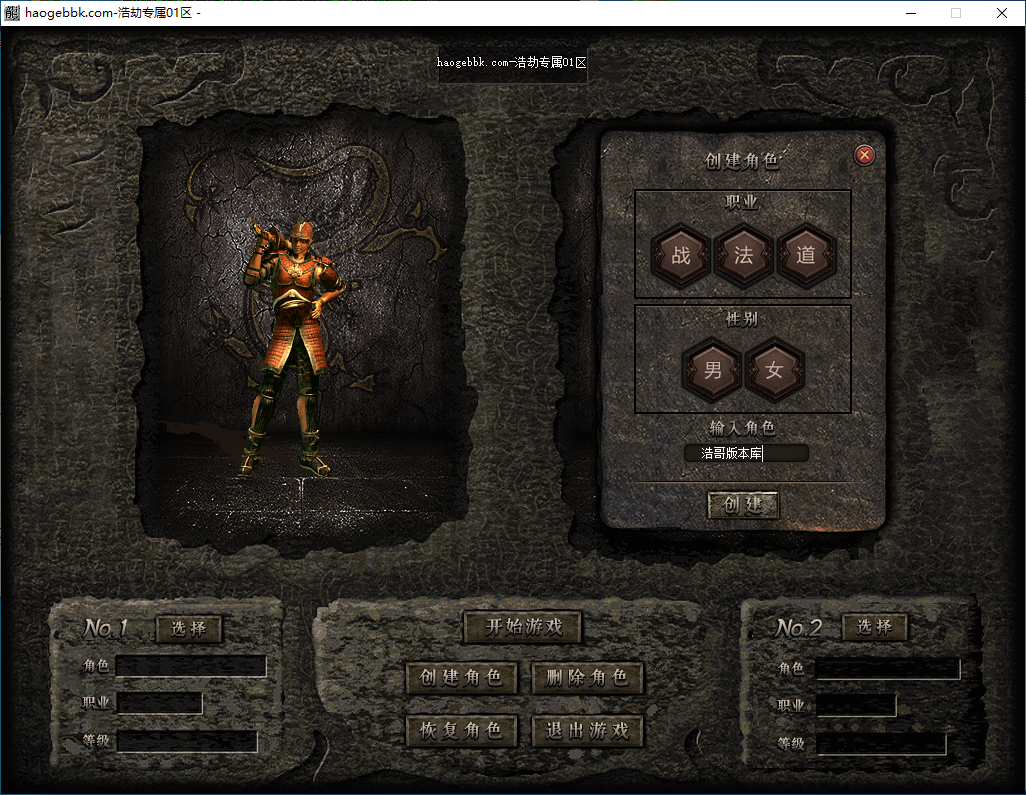1026x795 pixels.
Task: Select the 道 taoist class hexagon
Action: click(806, 255)
